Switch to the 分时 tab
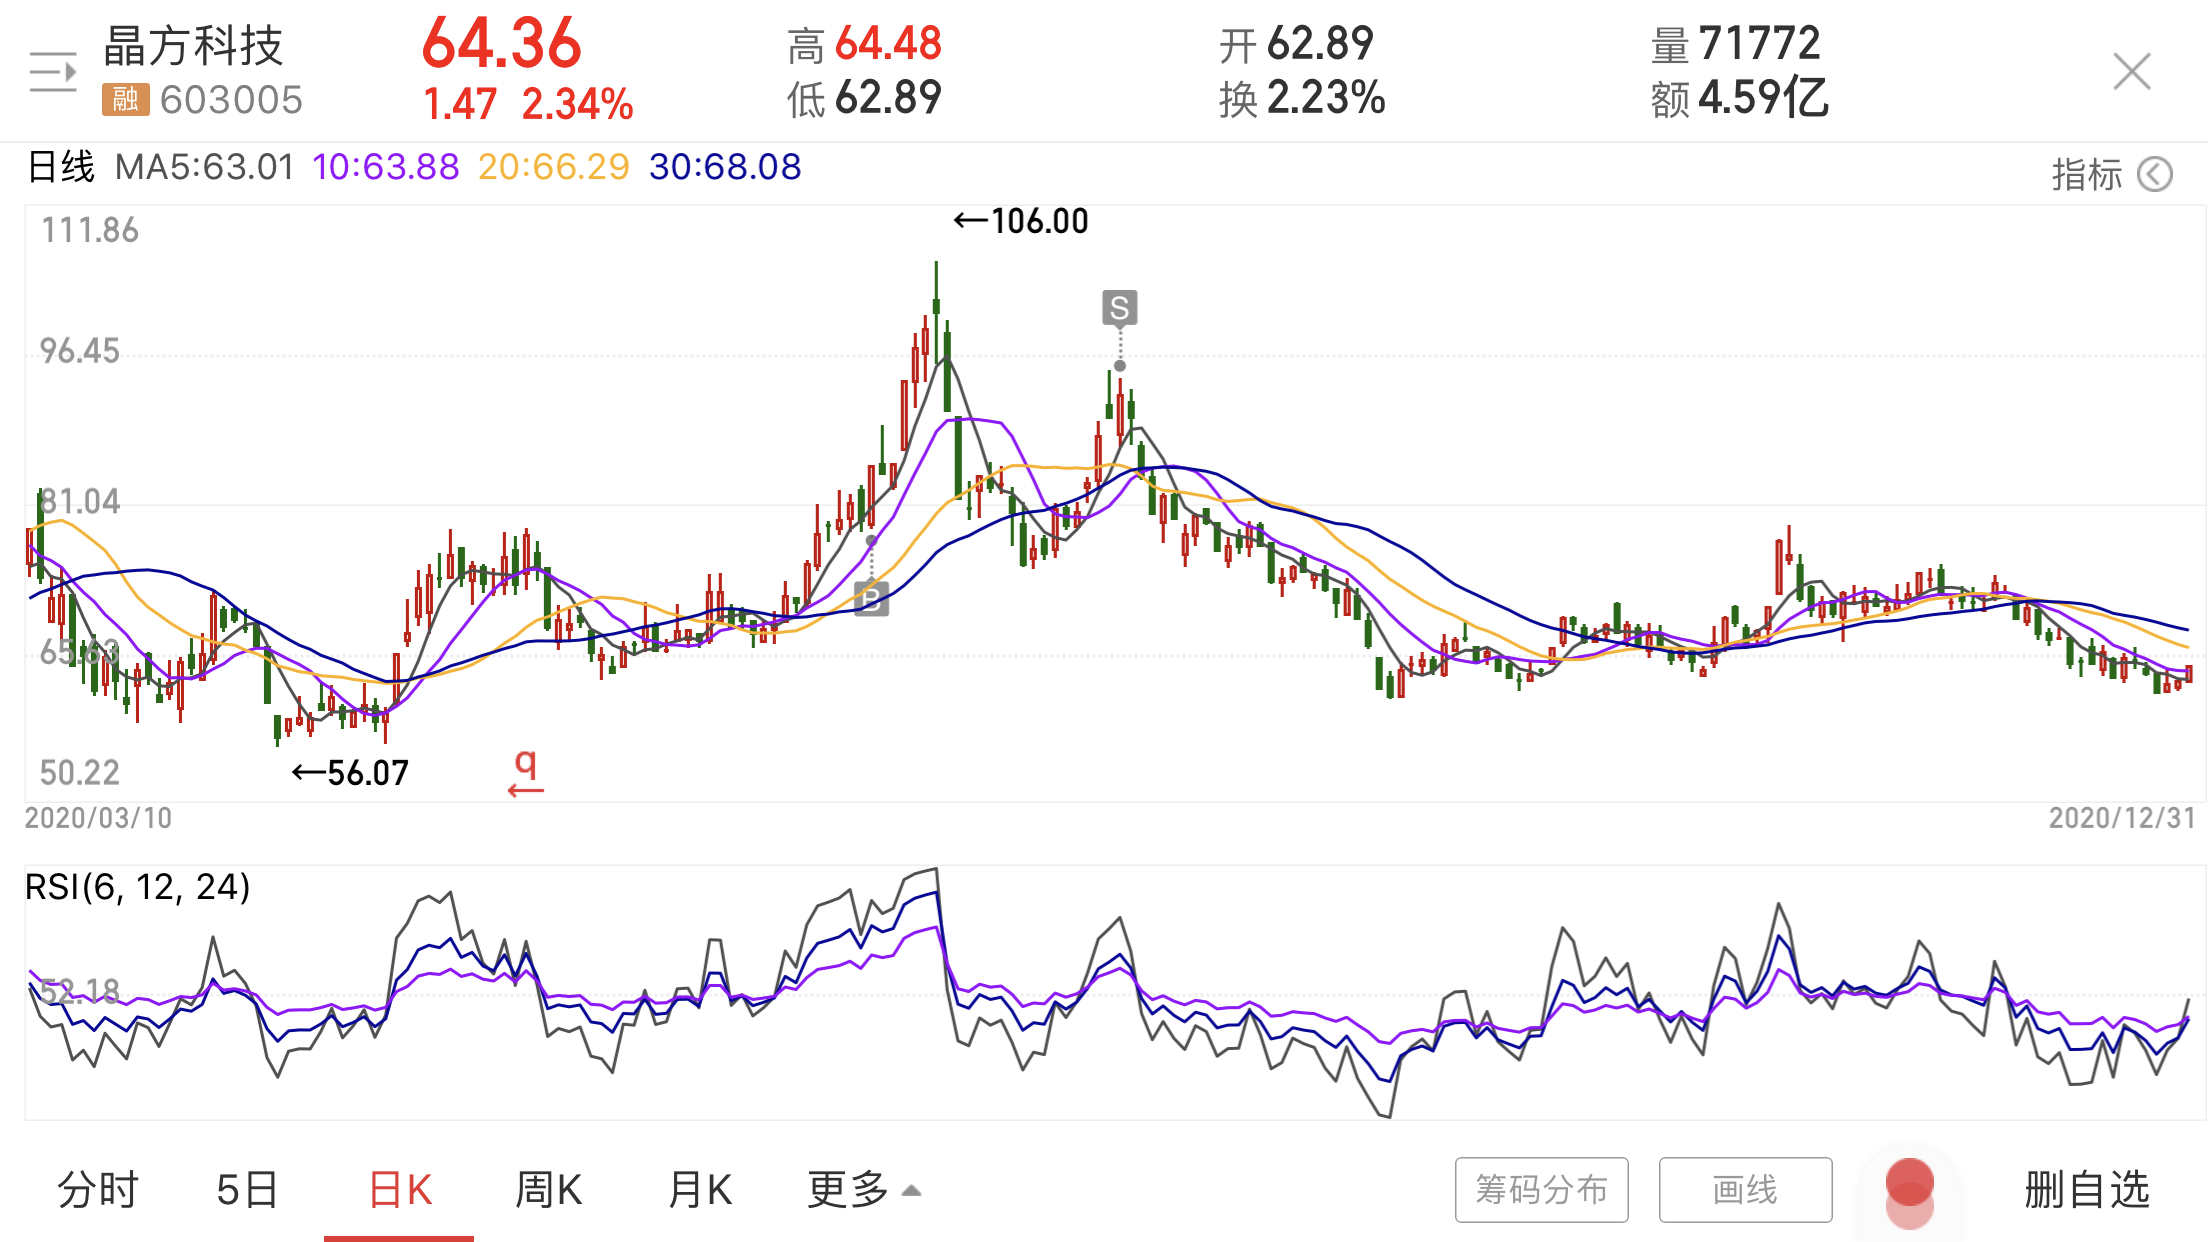The width and height of the screenshot is (2208, 1242). click(x=98, y=1190)
